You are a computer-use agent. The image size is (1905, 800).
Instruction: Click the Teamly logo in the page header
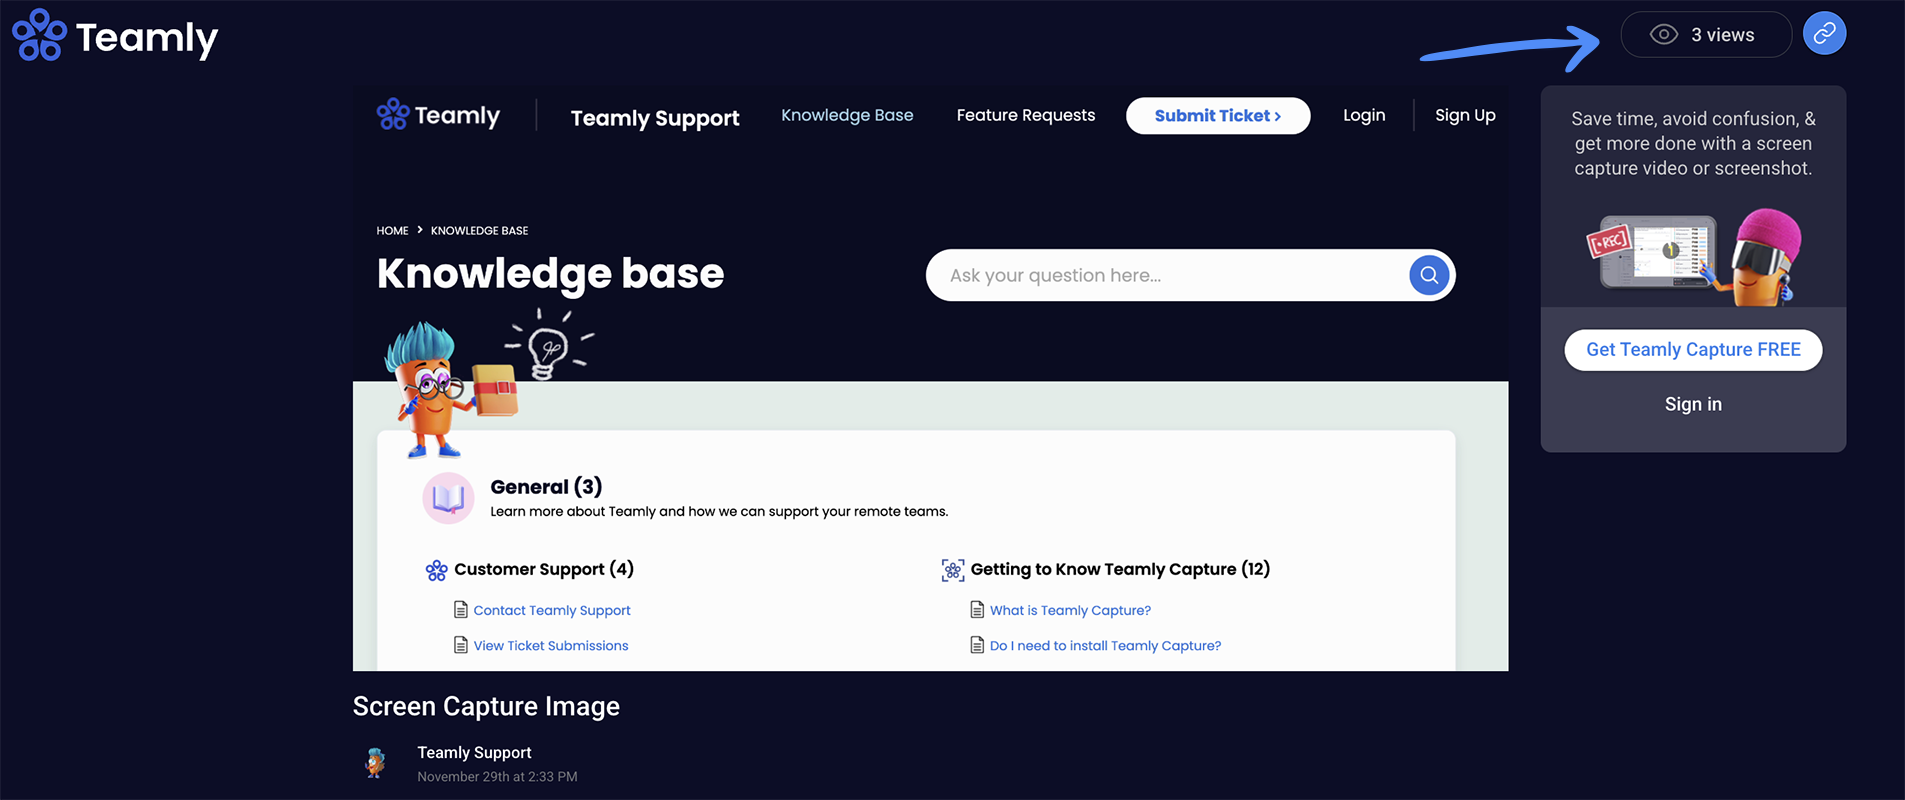(x=115, y=36)
